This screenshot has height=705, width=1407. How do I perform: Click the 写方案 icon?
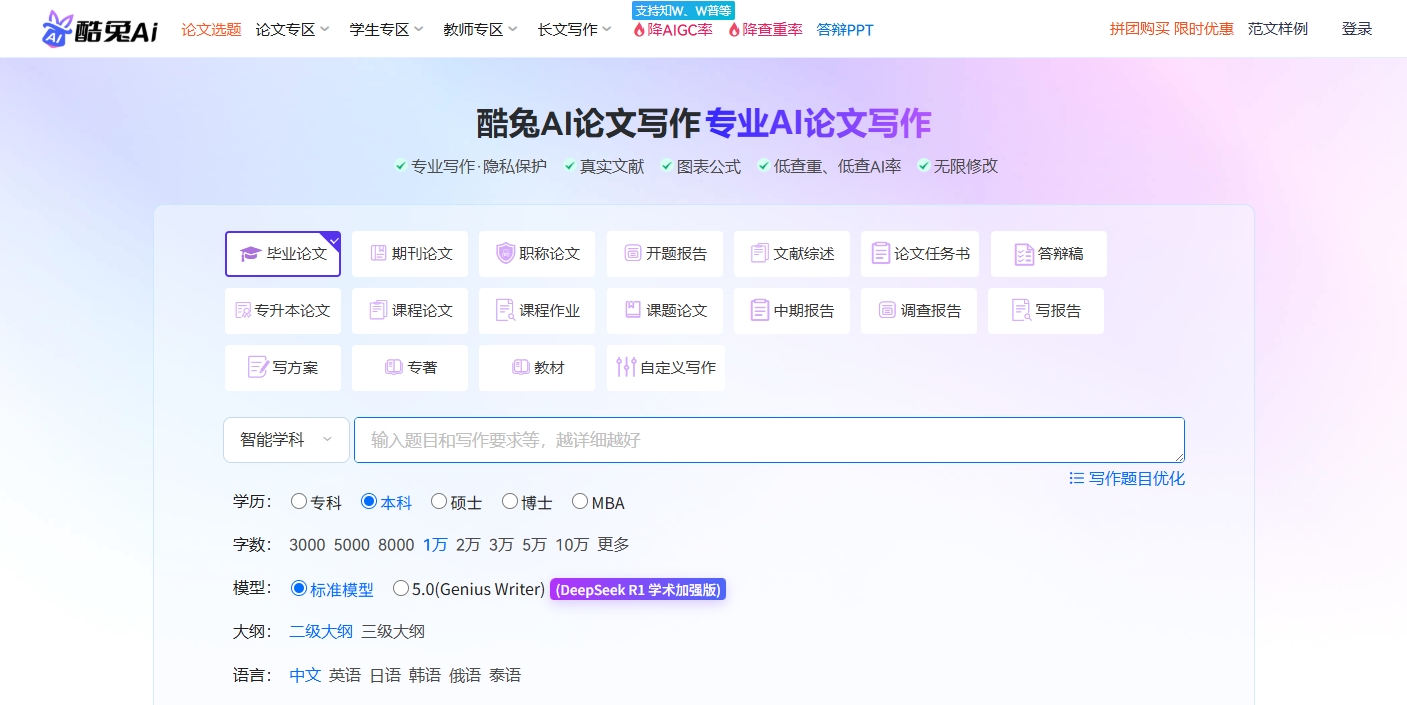coord(258,367)
